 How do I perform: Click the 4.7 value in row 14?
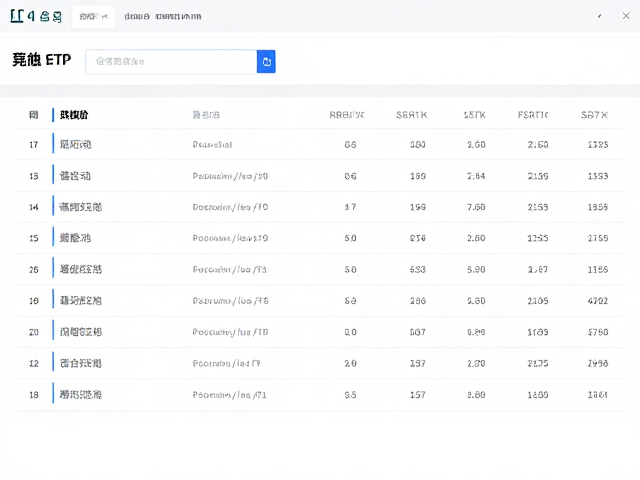[x=350, y=207]
